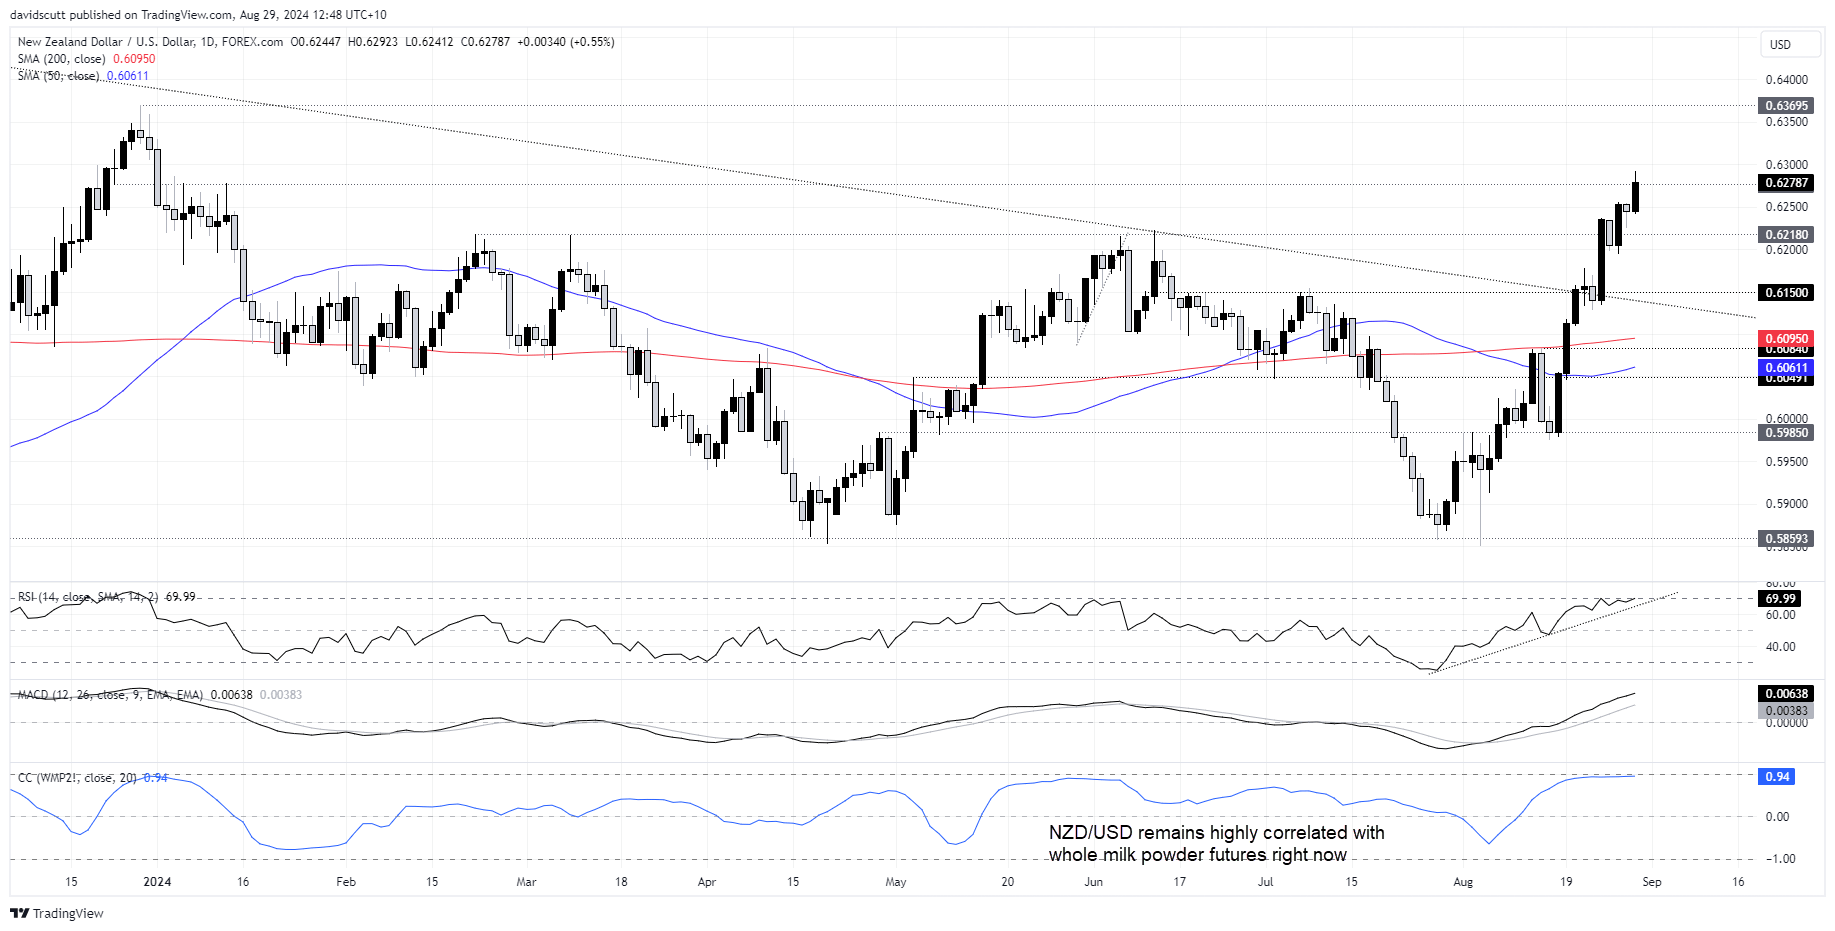1835x931 pixels.
Task: Select the MACD (12, 26, close, 9, EMA, EMA) legend
Action: tap(110, 694)
